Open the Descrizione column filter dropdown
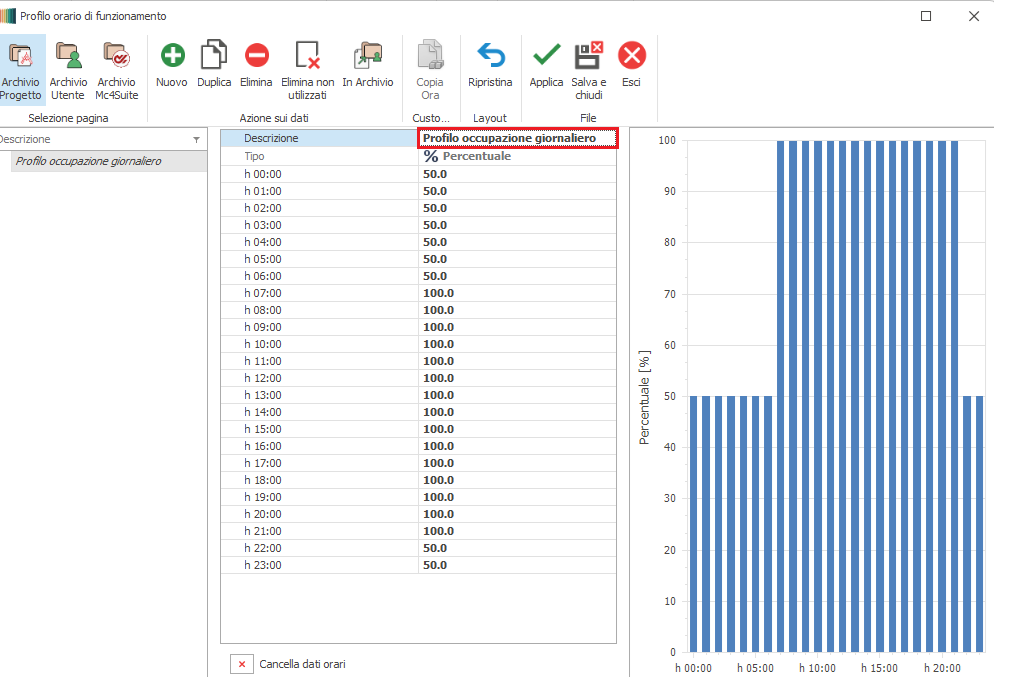The image size is (1011, 677). tap(196, 140)
